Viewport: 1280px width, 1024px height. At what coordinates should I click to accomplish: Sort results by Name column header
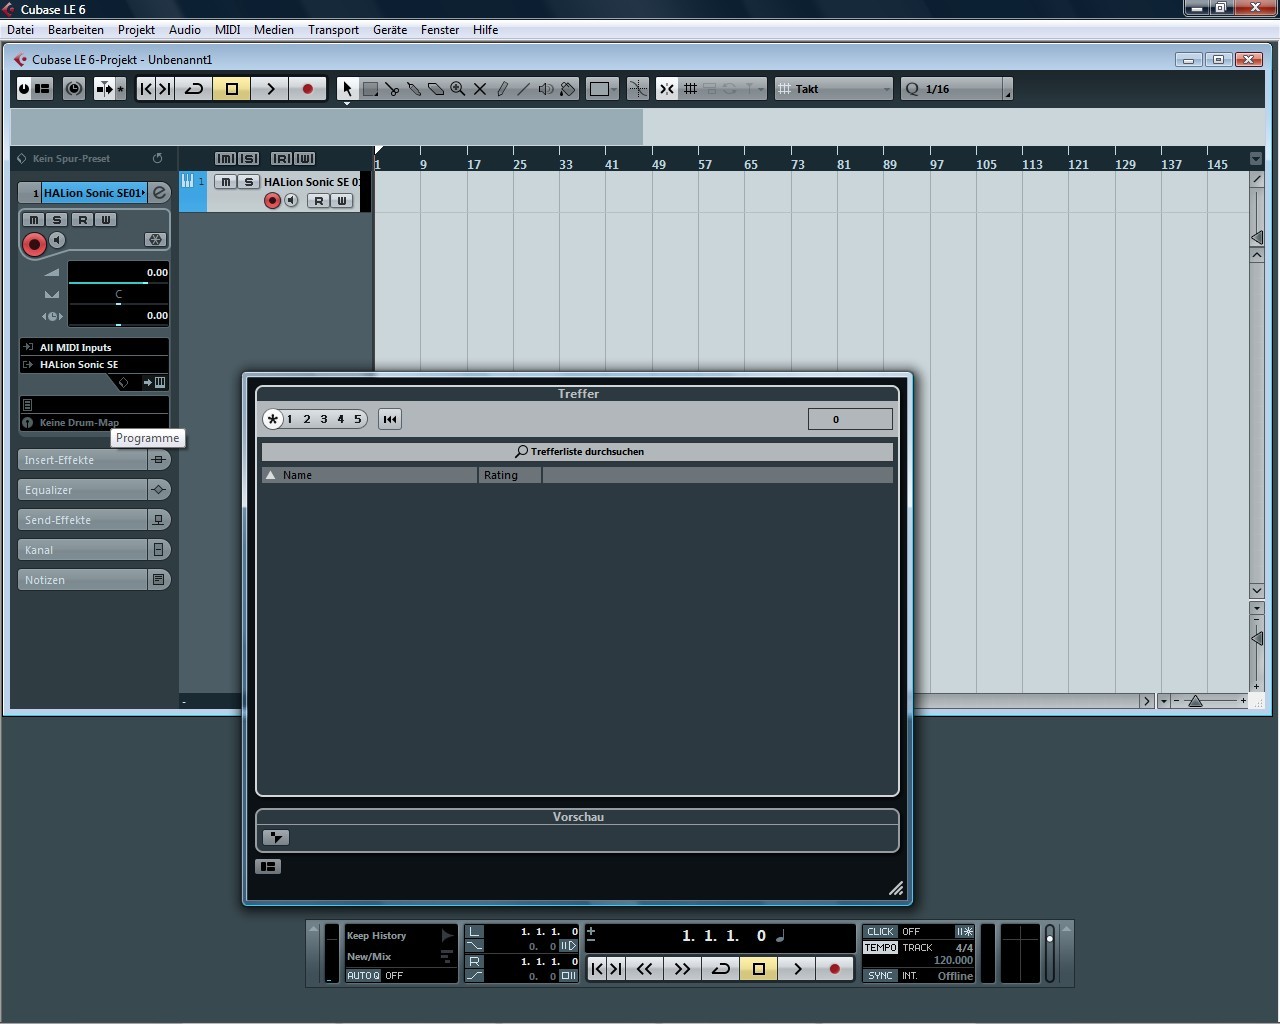(370, 475)
